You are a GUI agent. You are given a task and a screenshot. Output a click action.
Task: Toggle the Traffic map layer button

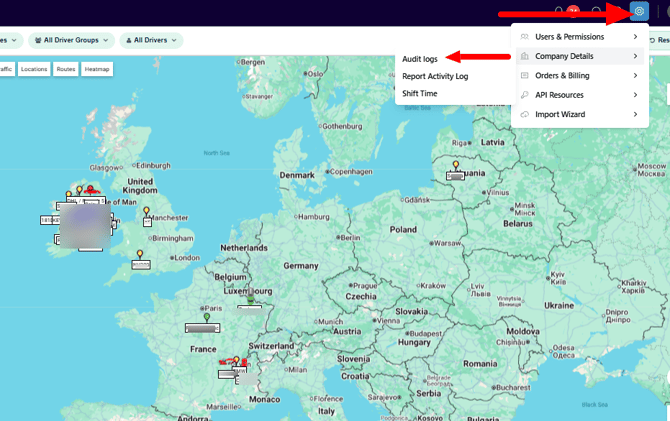click(x=6, y=69)
